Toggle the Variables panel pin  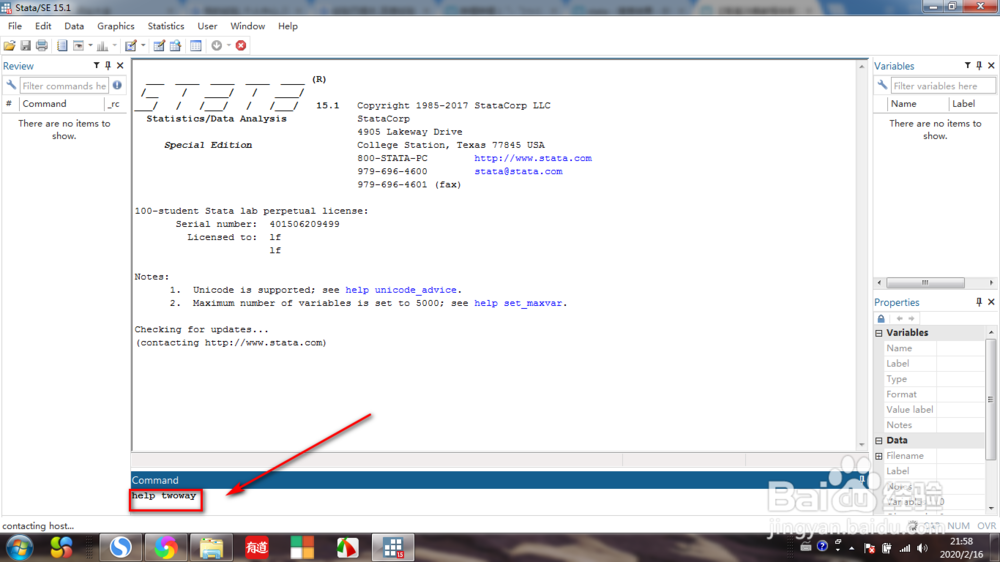pyautogui.click(x=979, y=65)
